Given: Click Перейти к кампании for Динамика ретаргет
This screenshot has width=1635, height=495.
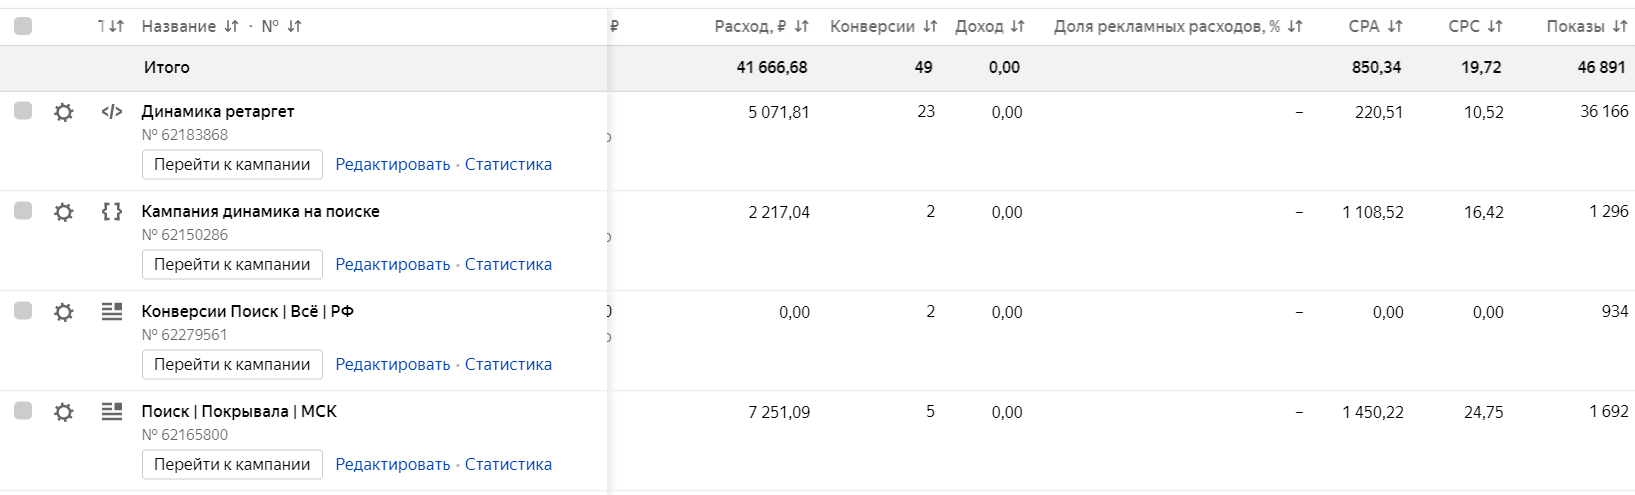Looking at the screenshot, I should tap(232, 164).
